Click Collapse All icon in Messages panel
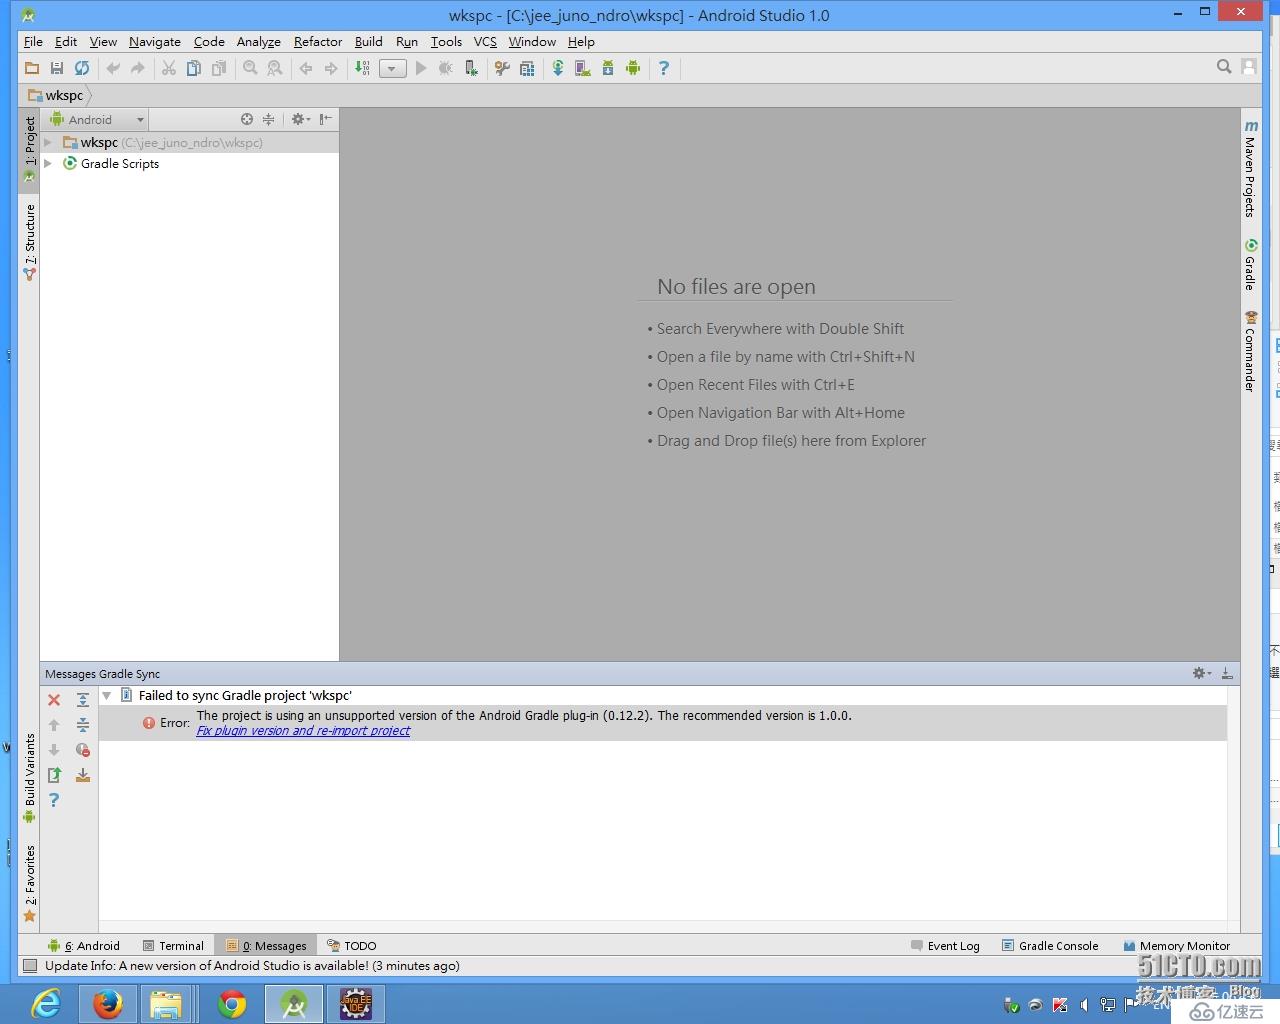 coord(83,725)
